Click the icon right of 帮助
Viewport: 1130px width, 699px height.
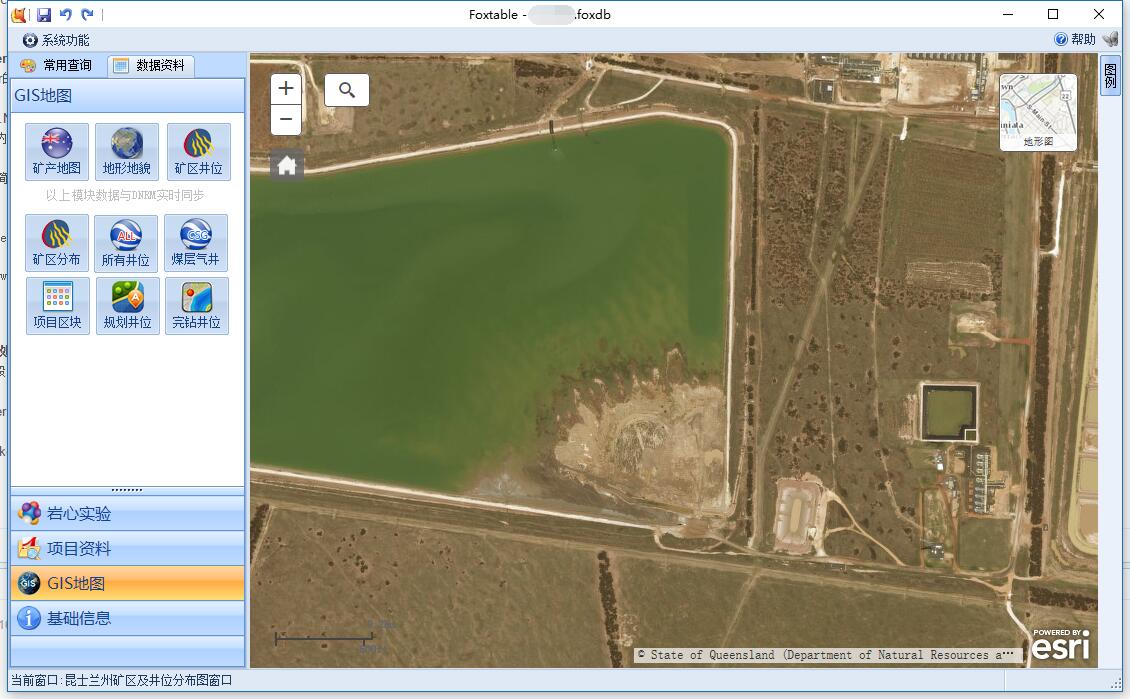pos(1111,40)
